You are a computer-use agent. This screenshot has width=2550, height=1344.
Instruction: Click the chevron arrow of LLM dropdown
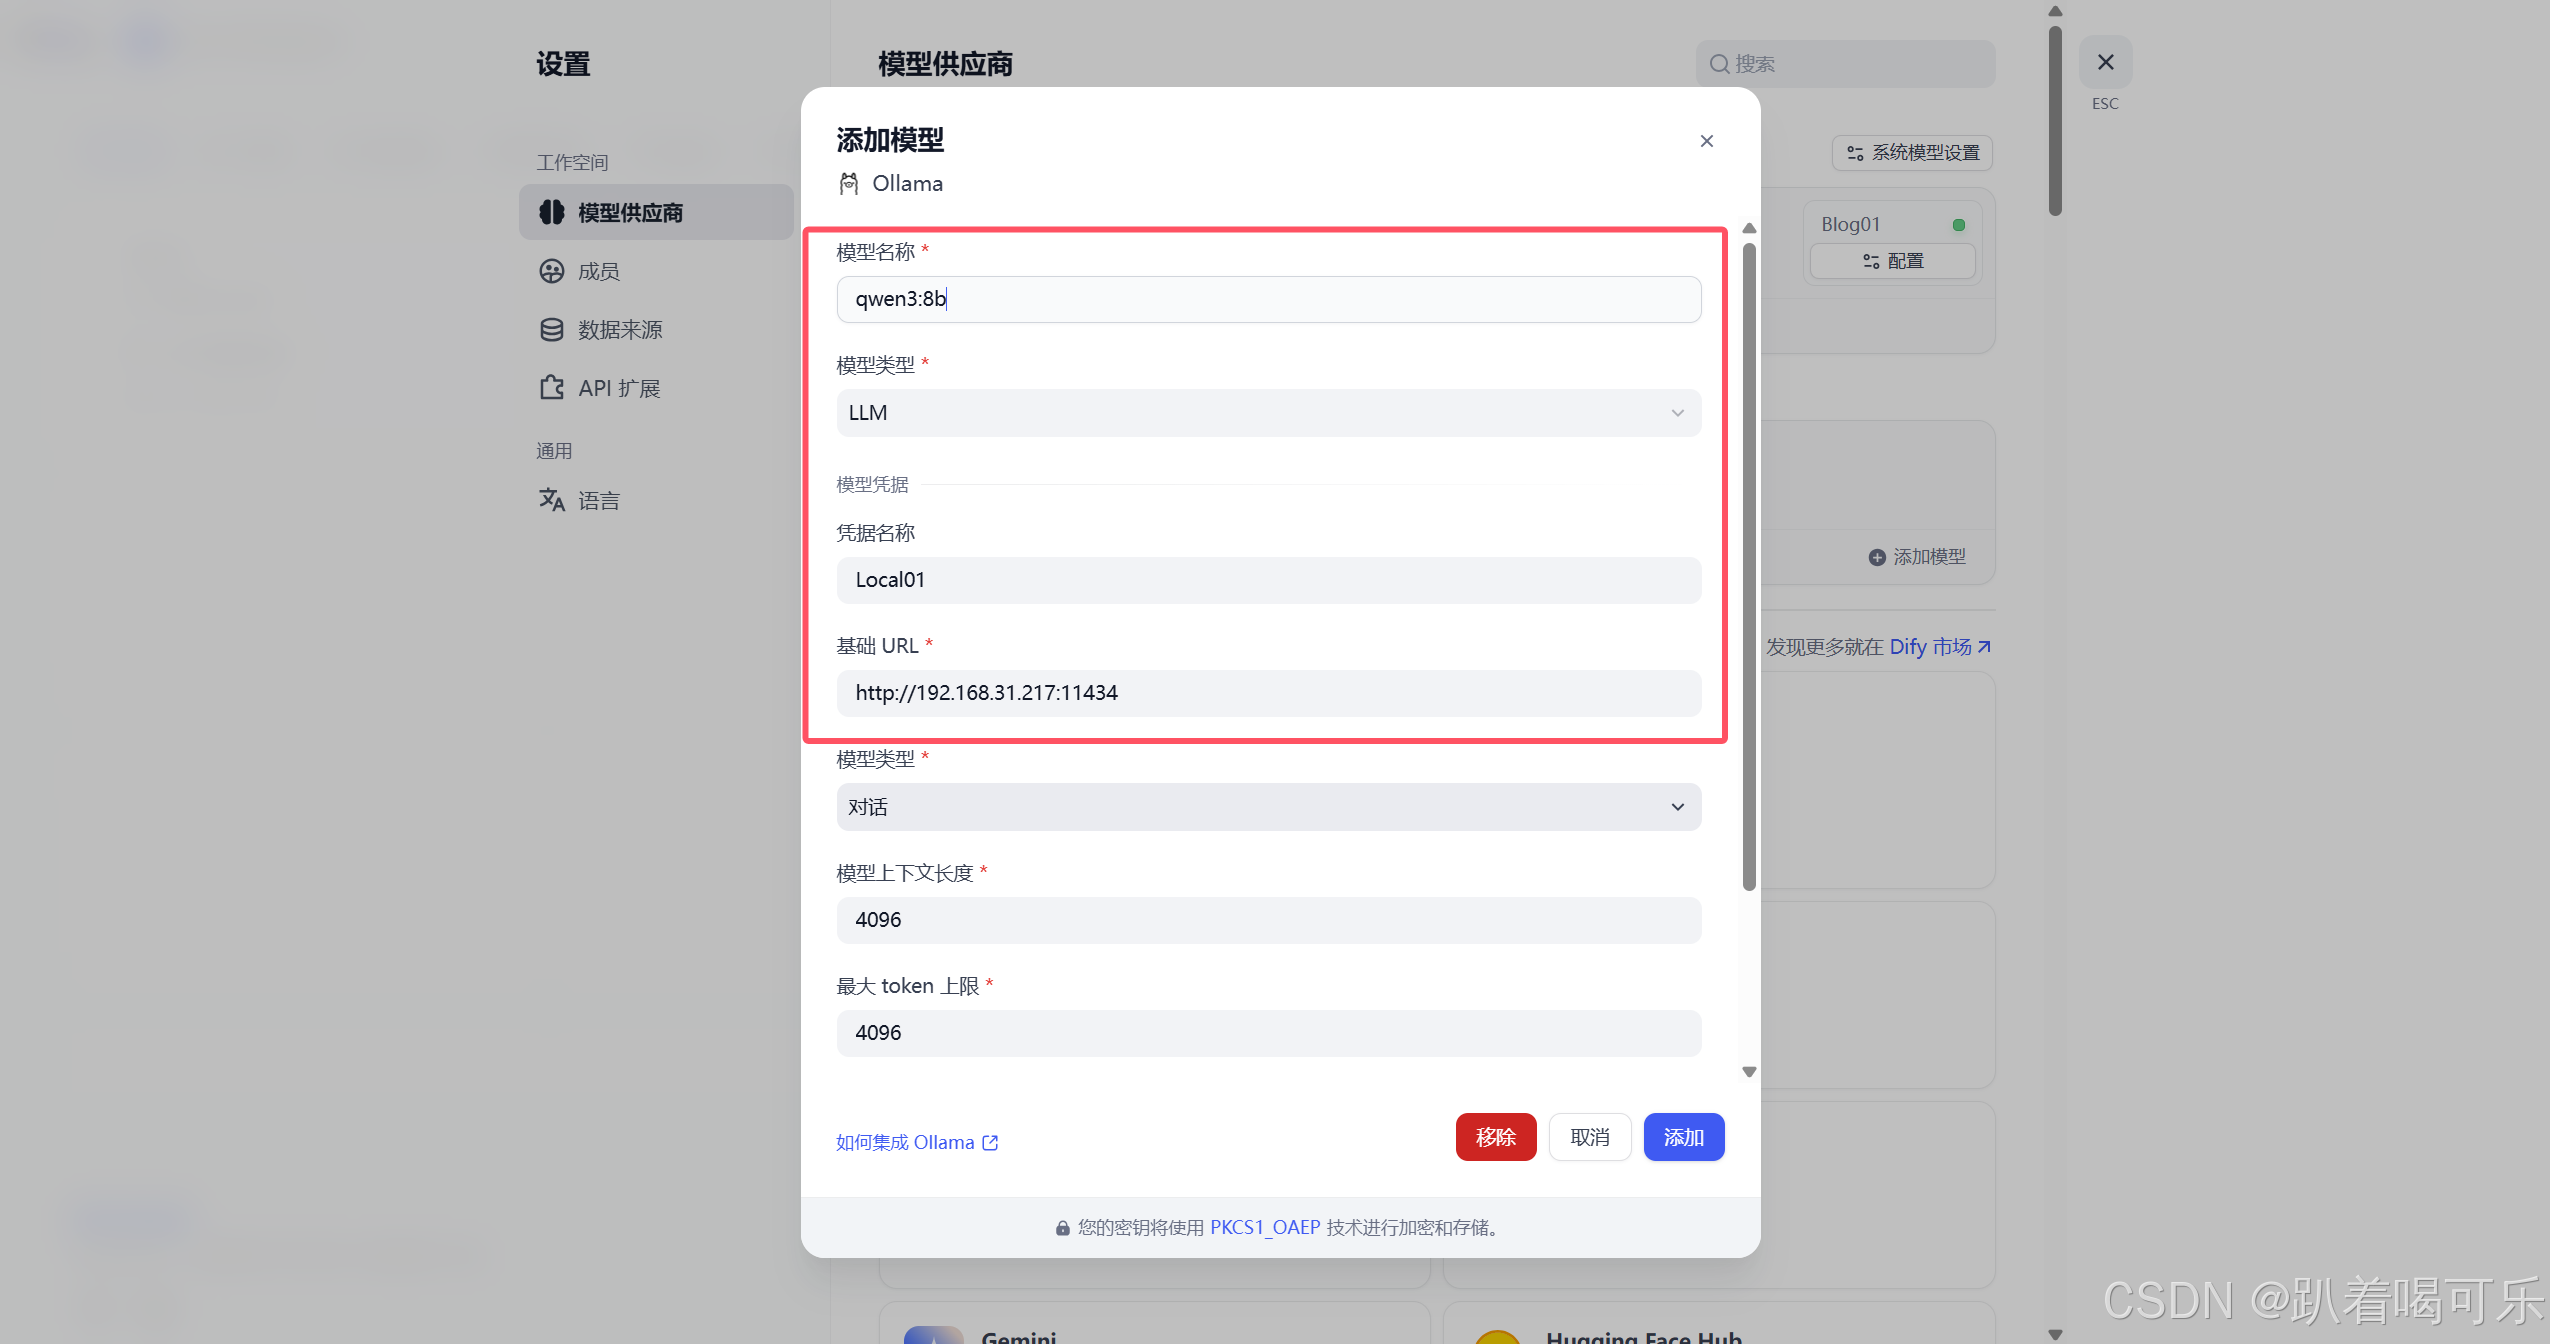[x=1677, y=413]
